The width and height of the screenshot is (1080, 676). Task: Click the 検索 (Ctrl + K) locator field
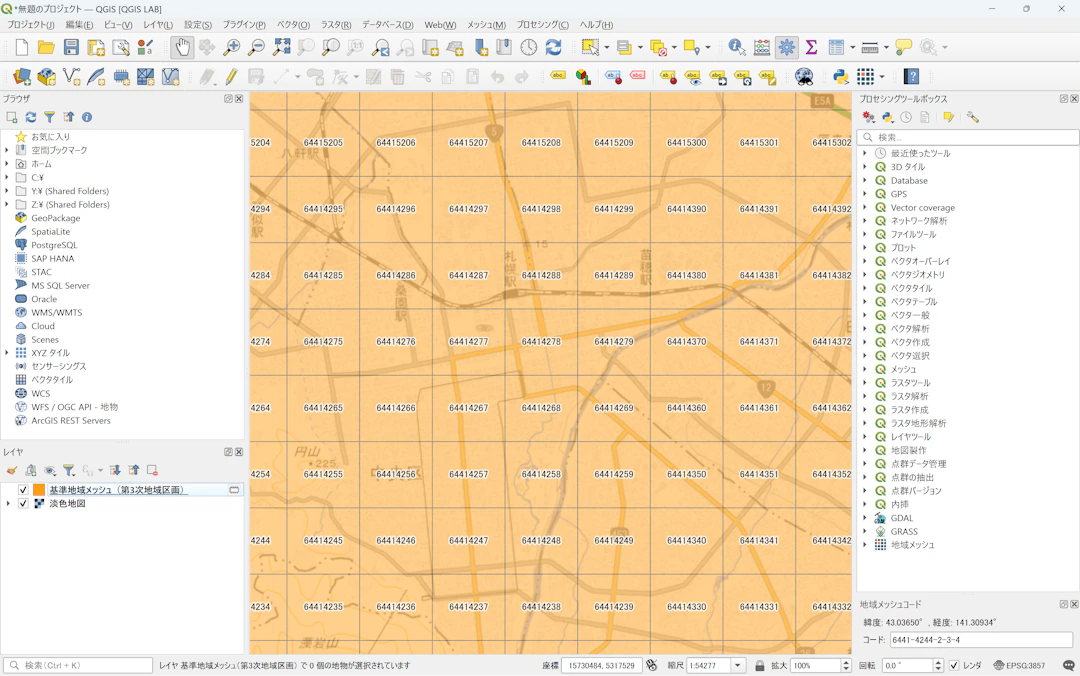click(x=78, y=666)
